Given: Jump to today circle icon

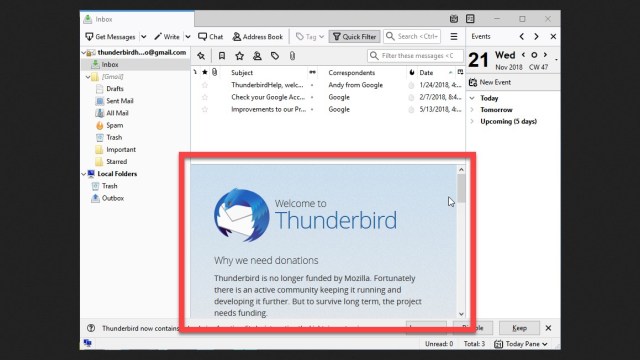Looking at the screenshot, I should click(x=534, y=55).
